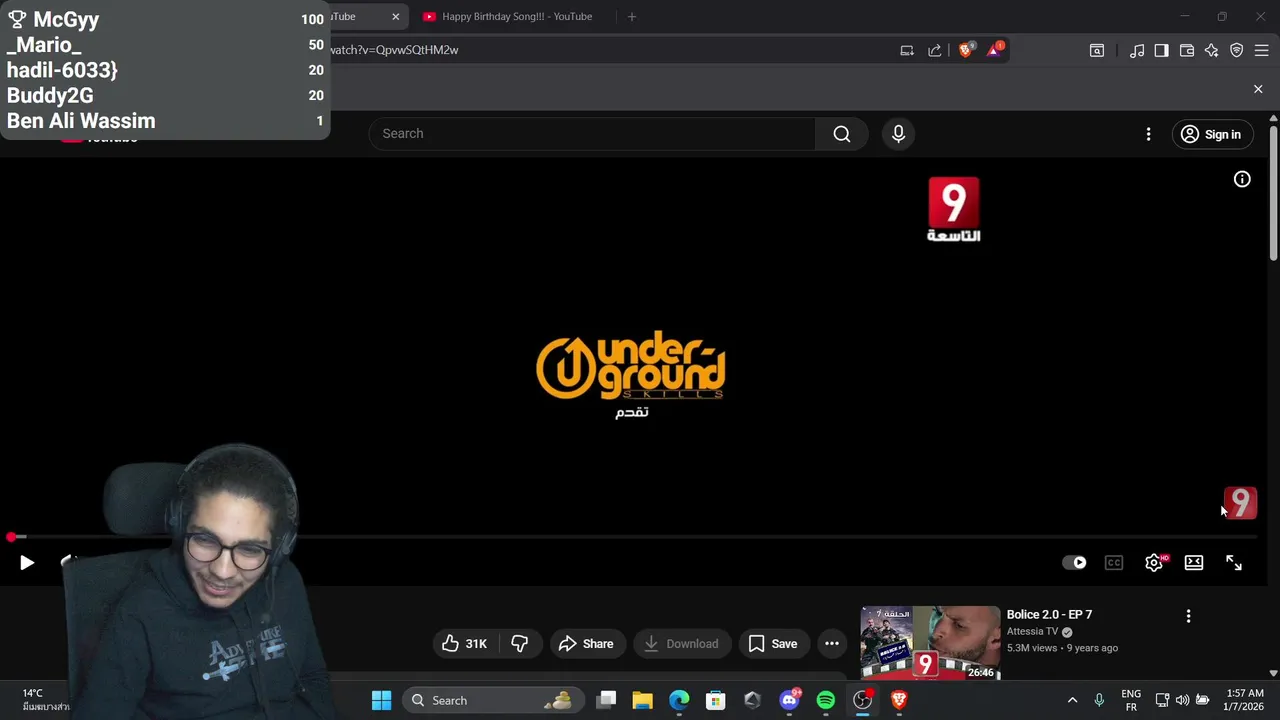Open Task View on taskbar

coord(607,700)
